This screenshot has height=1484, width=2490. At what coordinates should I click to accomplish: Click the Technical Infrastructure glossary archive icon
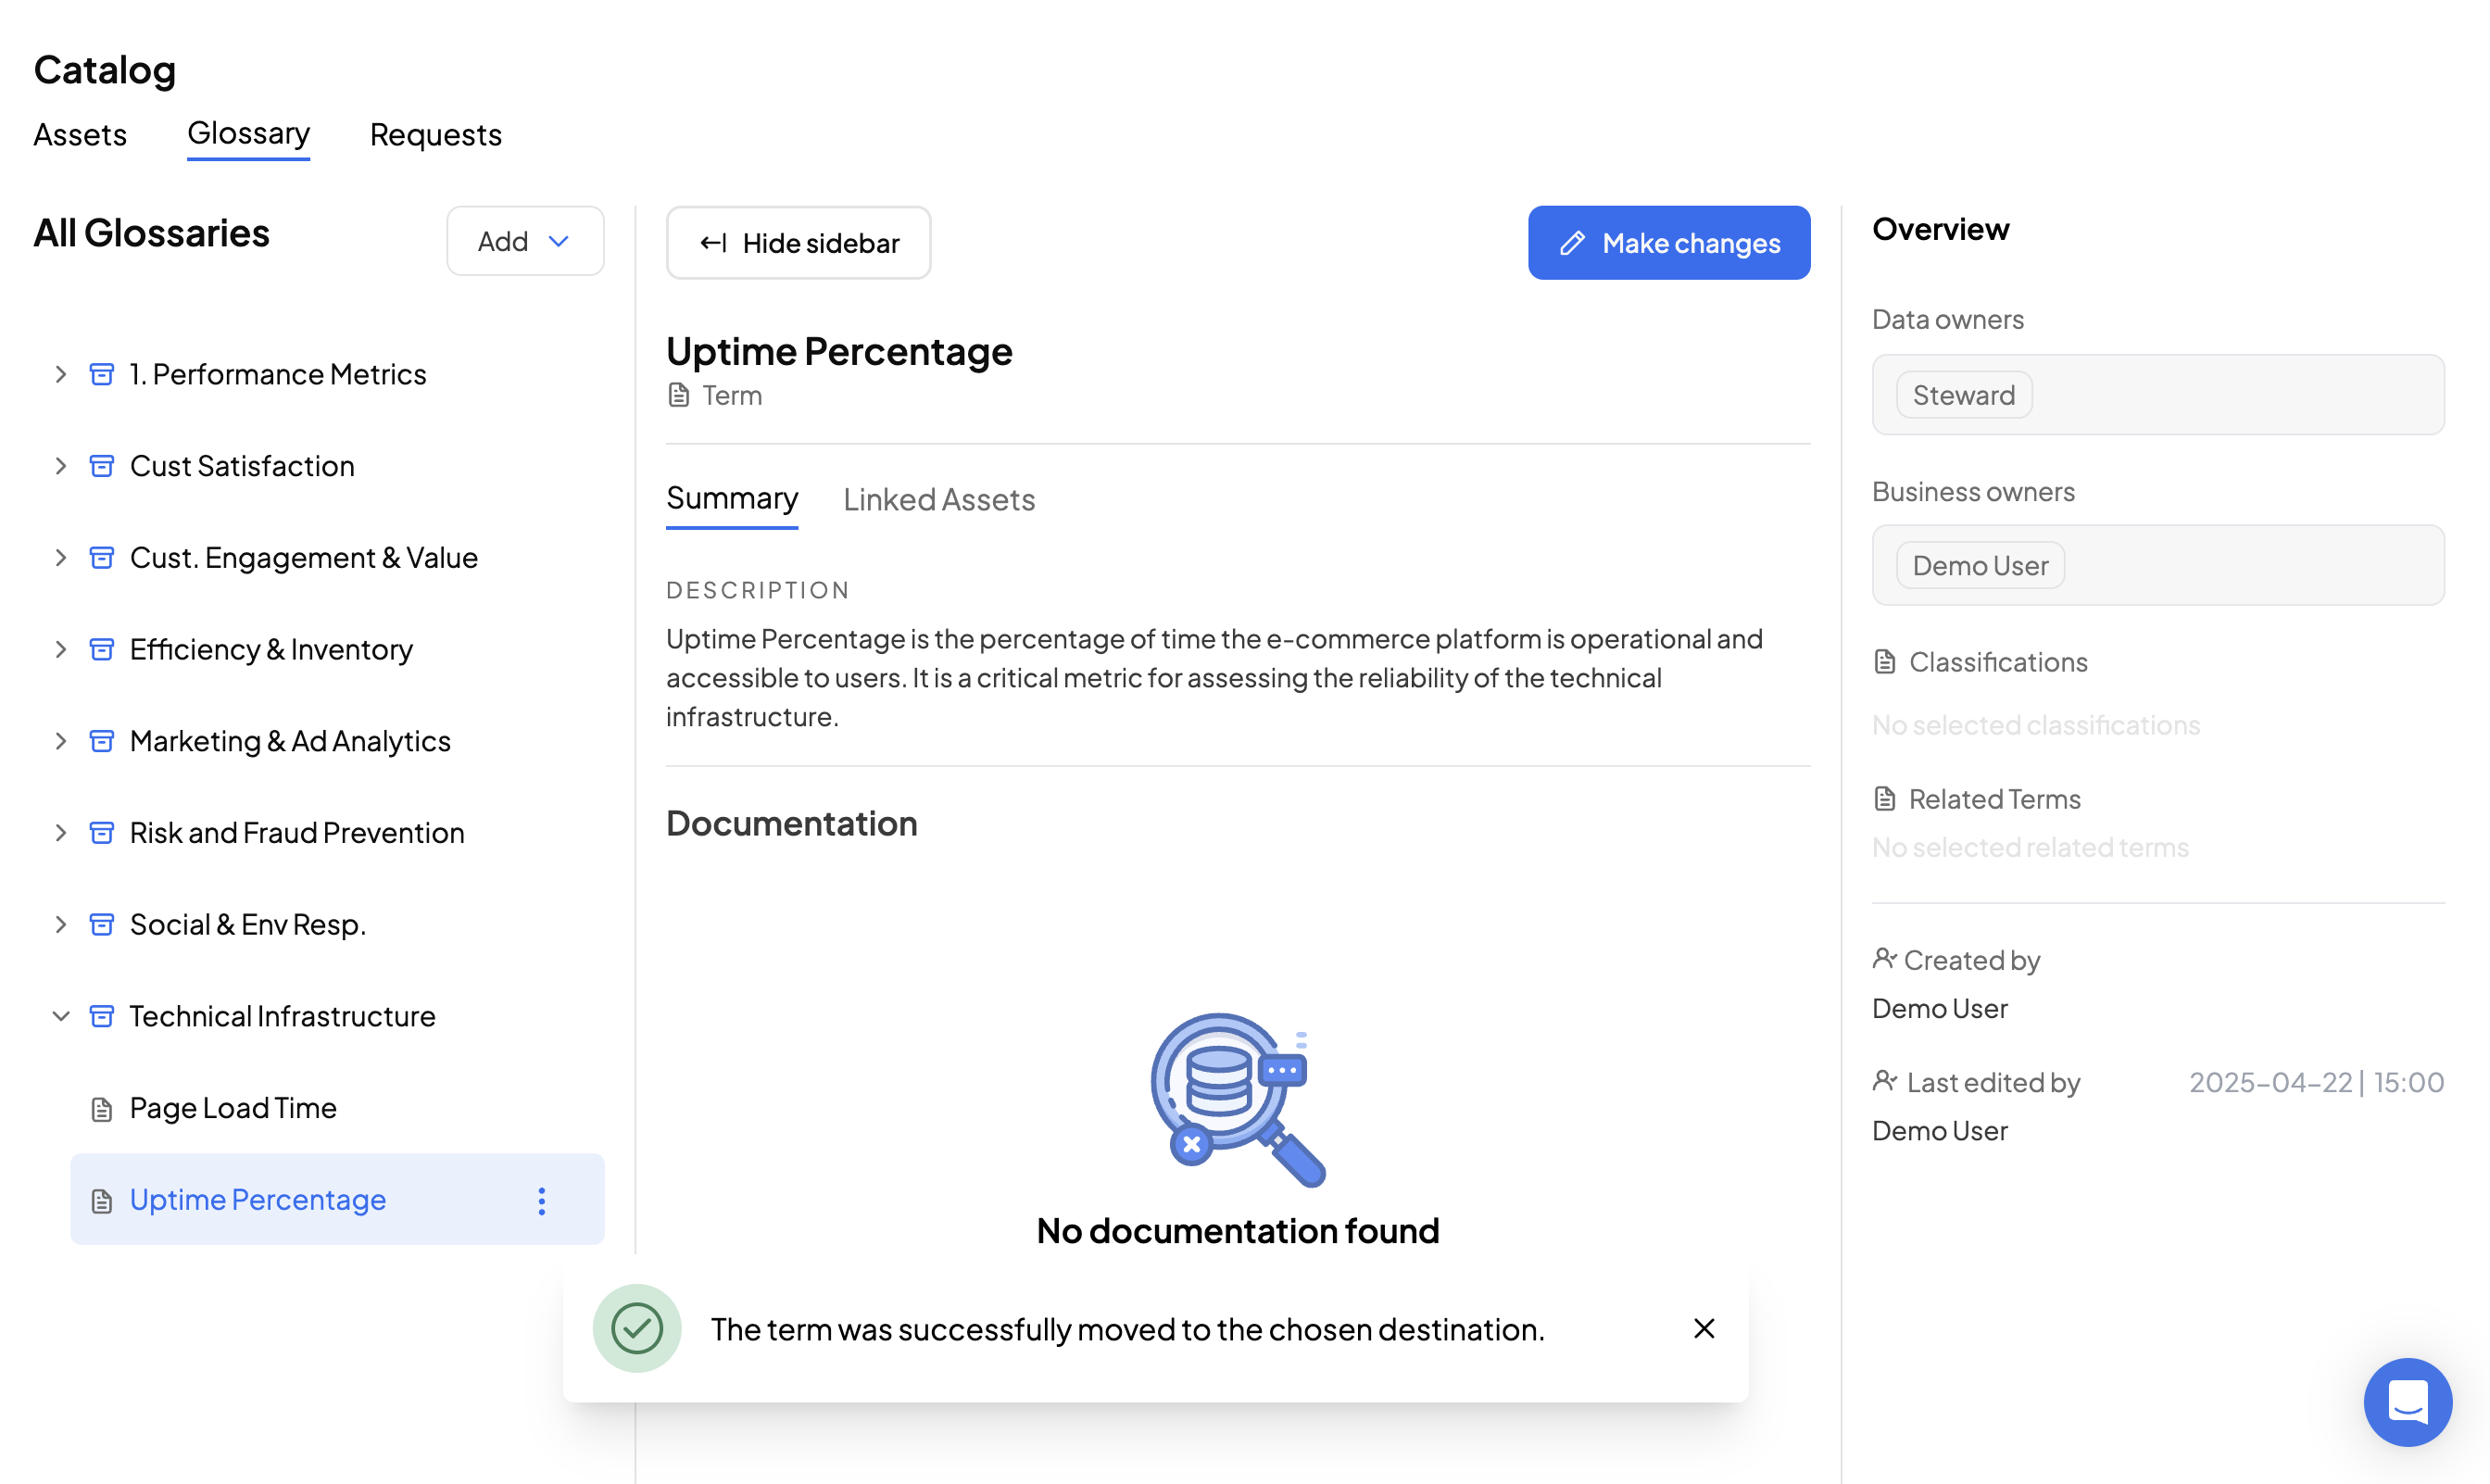[x=102, y=1016]
